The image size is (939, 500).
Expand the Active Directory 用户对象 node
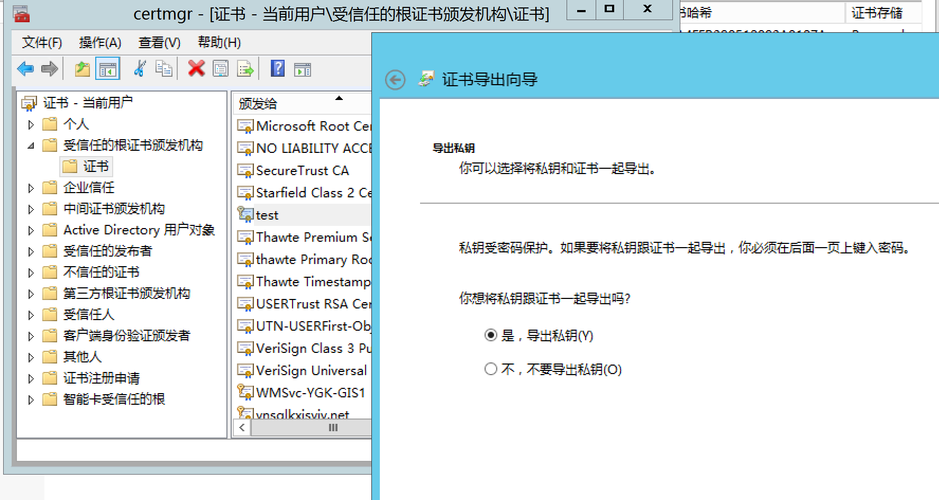[x=31, y=230]
